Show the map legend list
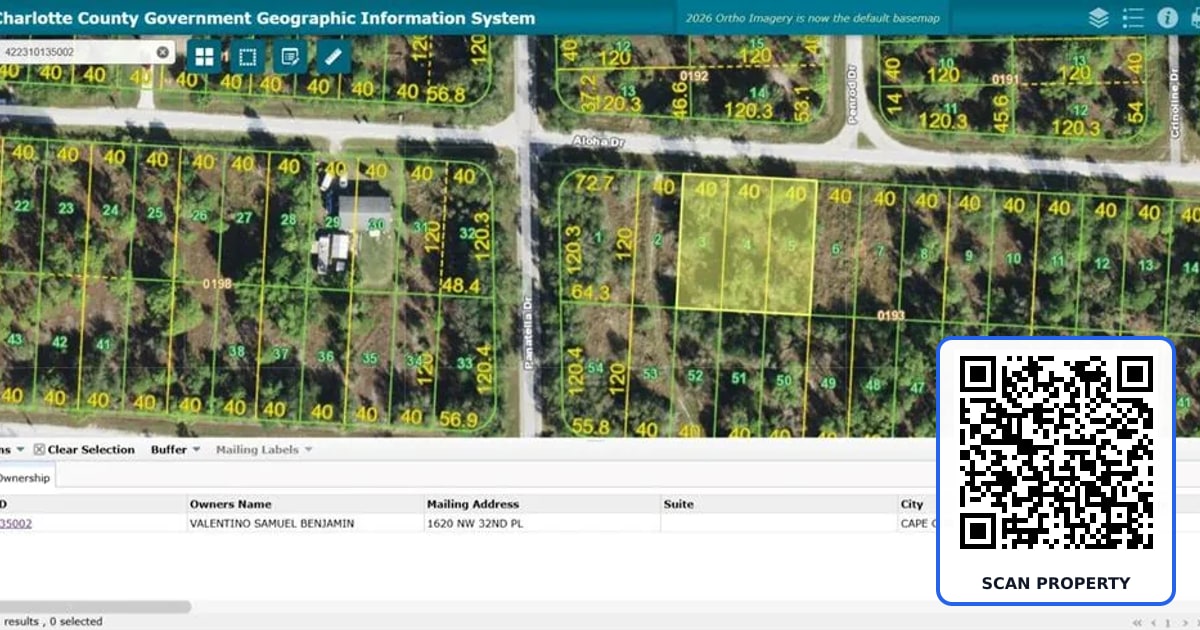Image resolution: width=1200 pixels, height=630 pixels. click(1132, 17)
